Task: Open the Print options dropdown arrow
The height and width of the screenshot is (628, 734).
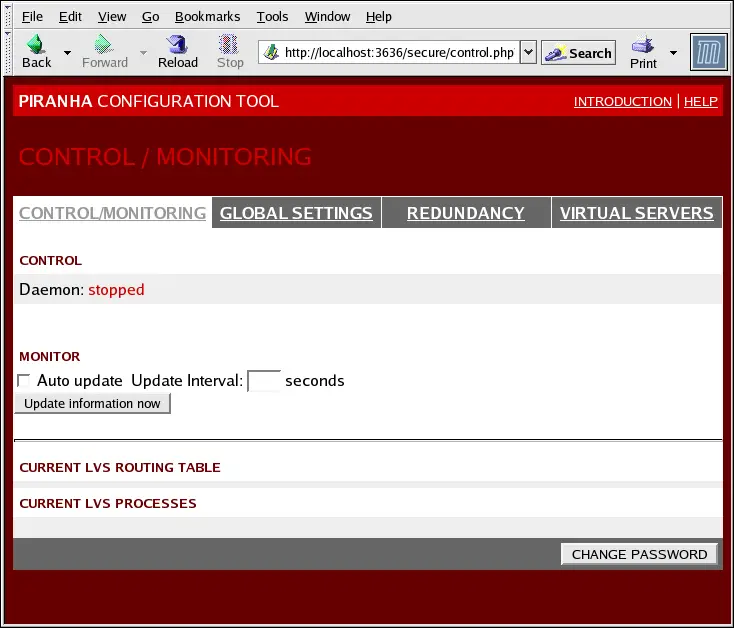Action: [x=673, y=52]
